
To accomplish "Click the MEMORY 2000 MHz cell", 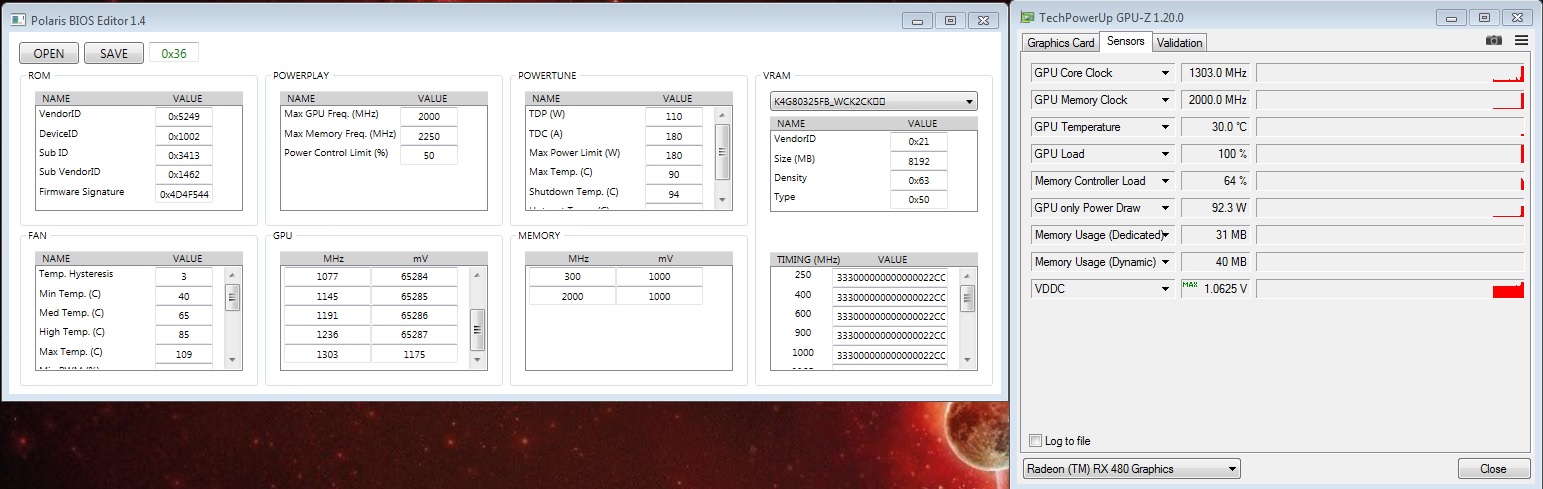I will click(572, 296).
